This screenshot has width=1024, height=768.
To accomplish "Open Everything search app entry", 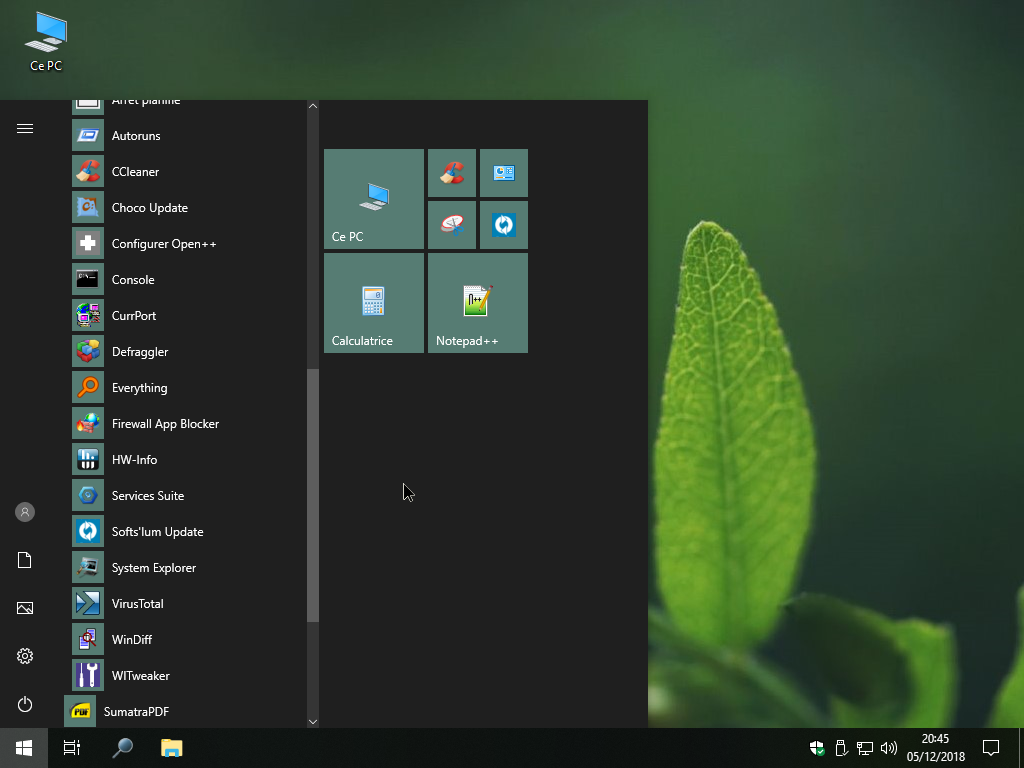I will (x=186, y=388).
